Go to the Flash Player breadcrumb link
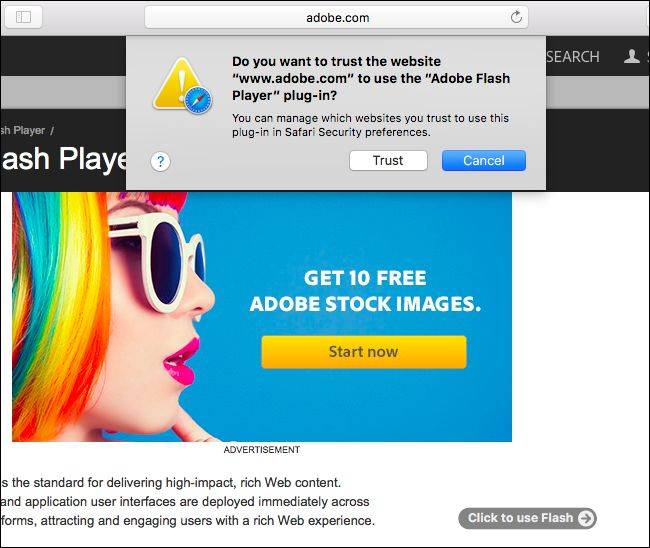The height and width of the screenshot is (548, 650). coord(23,131)
